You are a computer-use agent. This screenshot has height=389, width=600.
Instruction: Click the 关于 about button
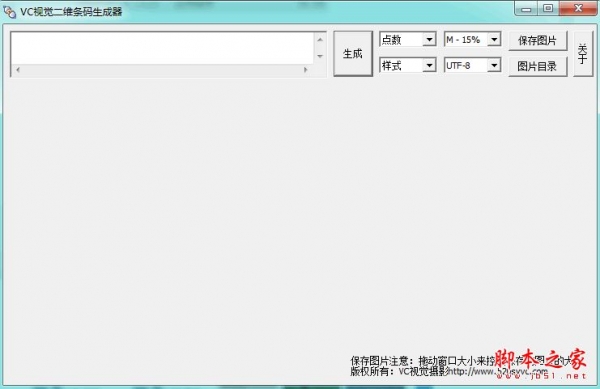tap(583, 54)
